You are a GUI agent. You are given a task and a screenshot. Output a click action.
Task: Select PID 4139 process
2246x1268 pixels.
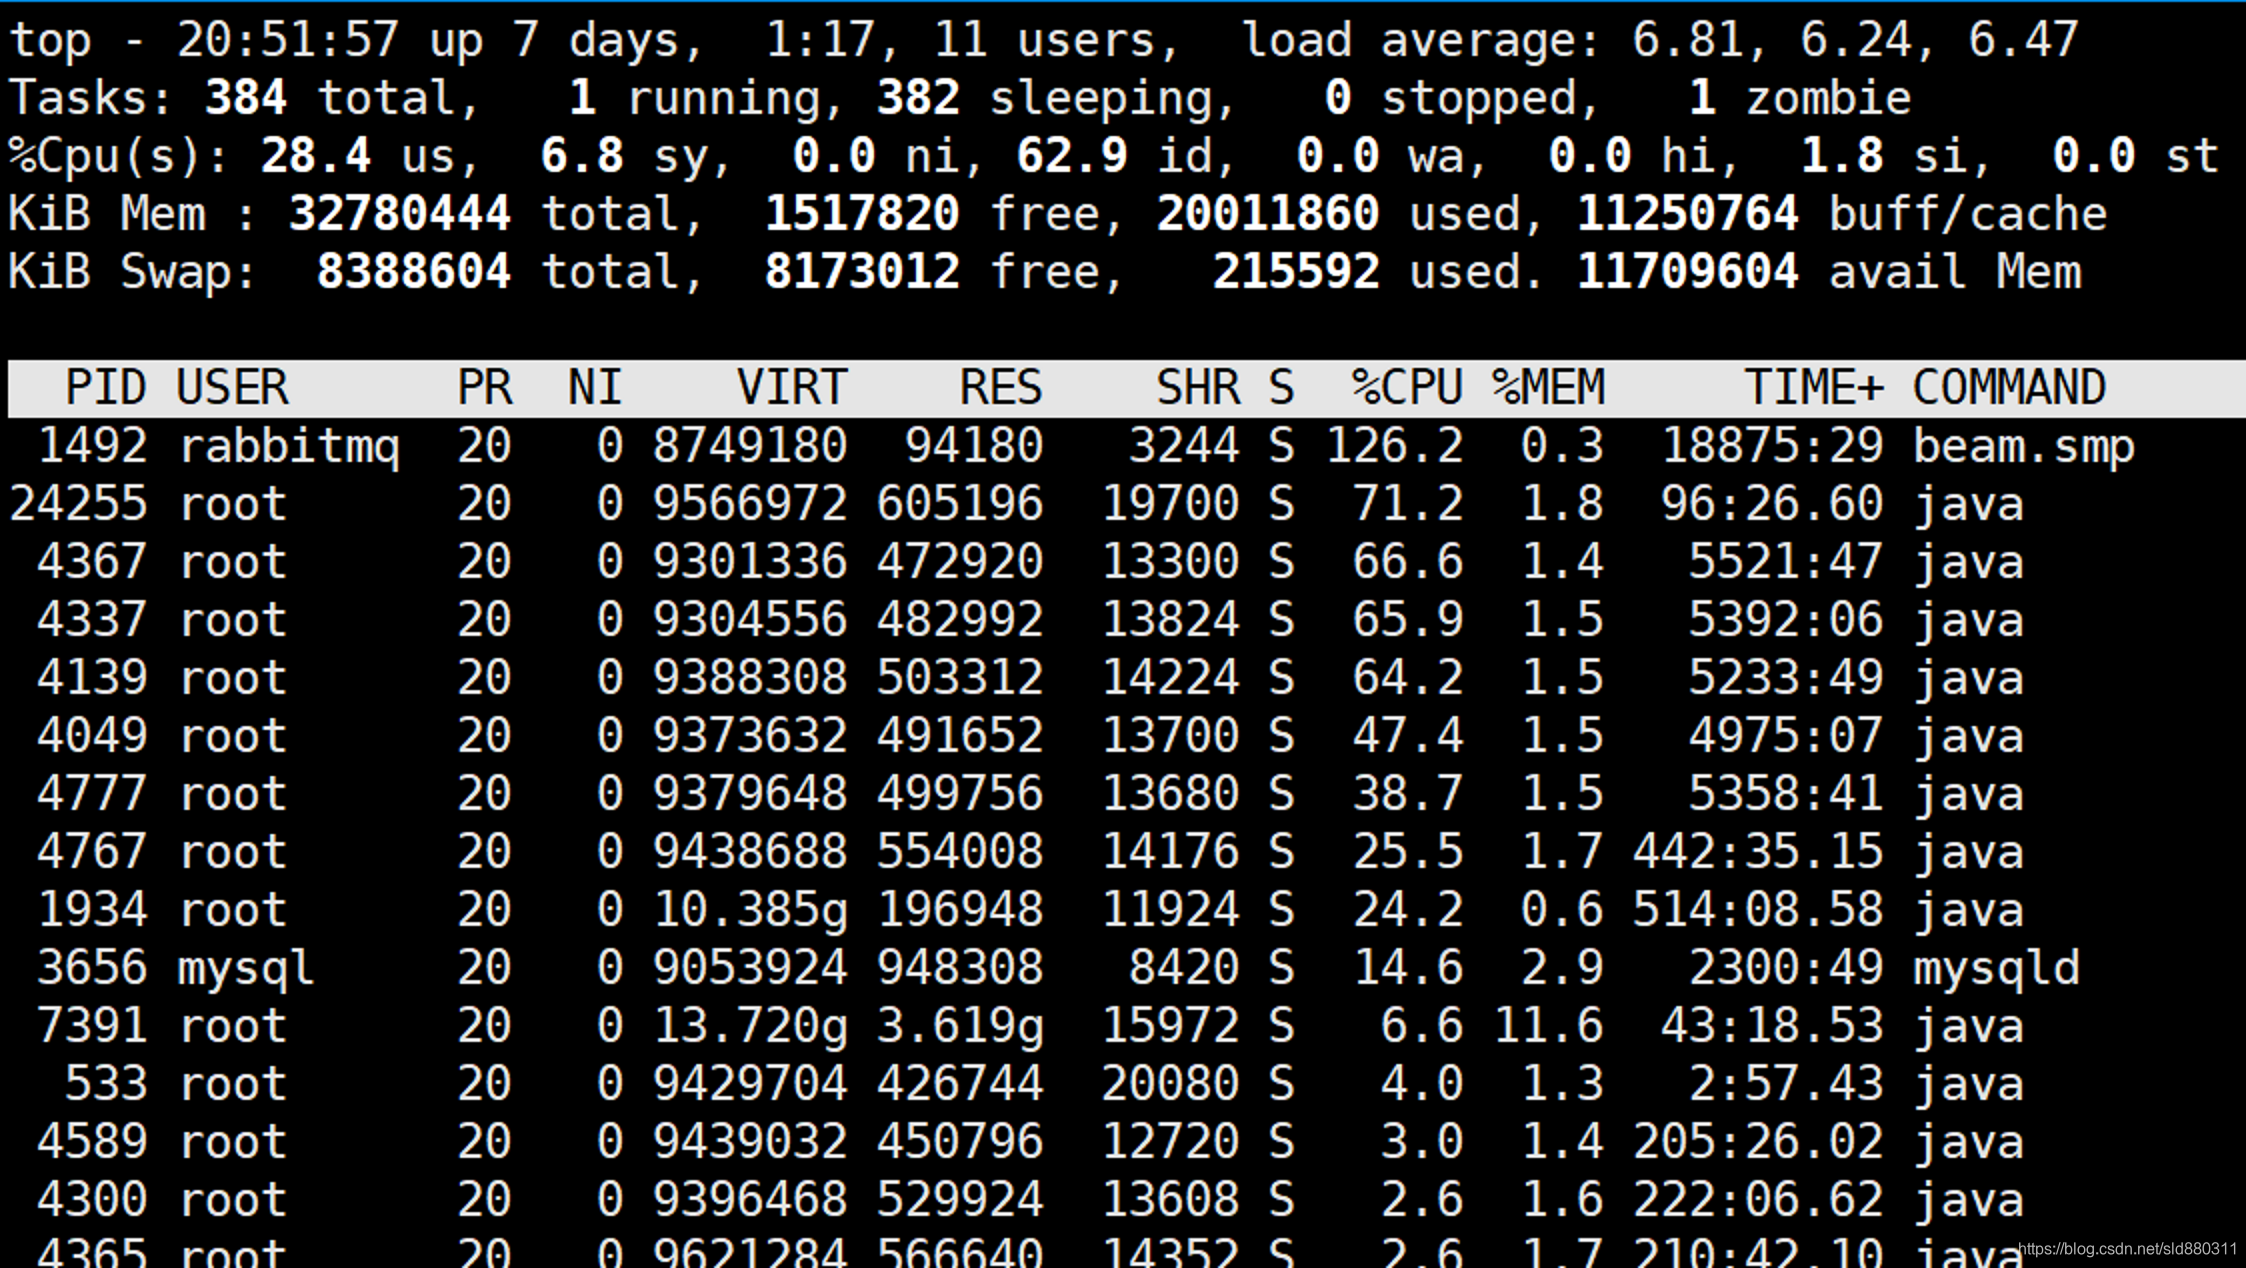(x=92, y=678)
